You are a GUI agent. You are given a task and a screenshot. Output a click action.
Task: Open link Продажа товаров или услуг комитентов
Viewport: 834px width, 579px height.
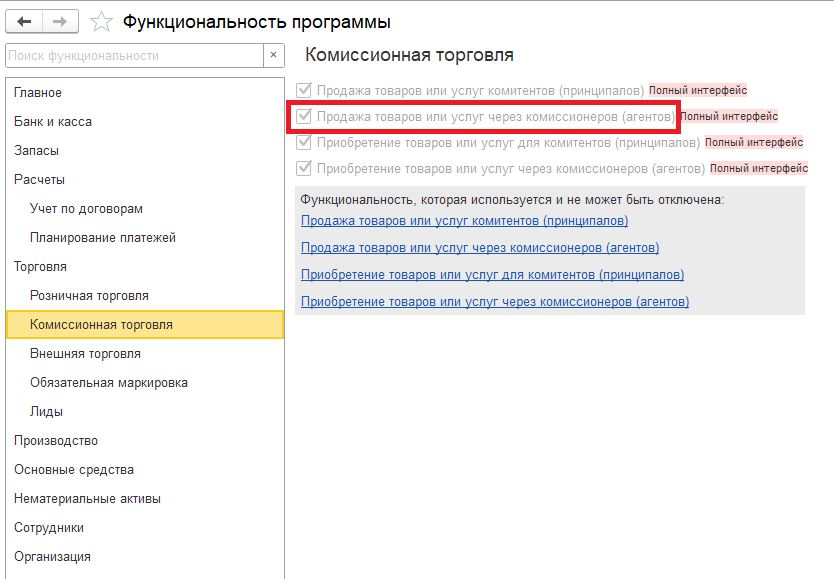click(464, 220)
